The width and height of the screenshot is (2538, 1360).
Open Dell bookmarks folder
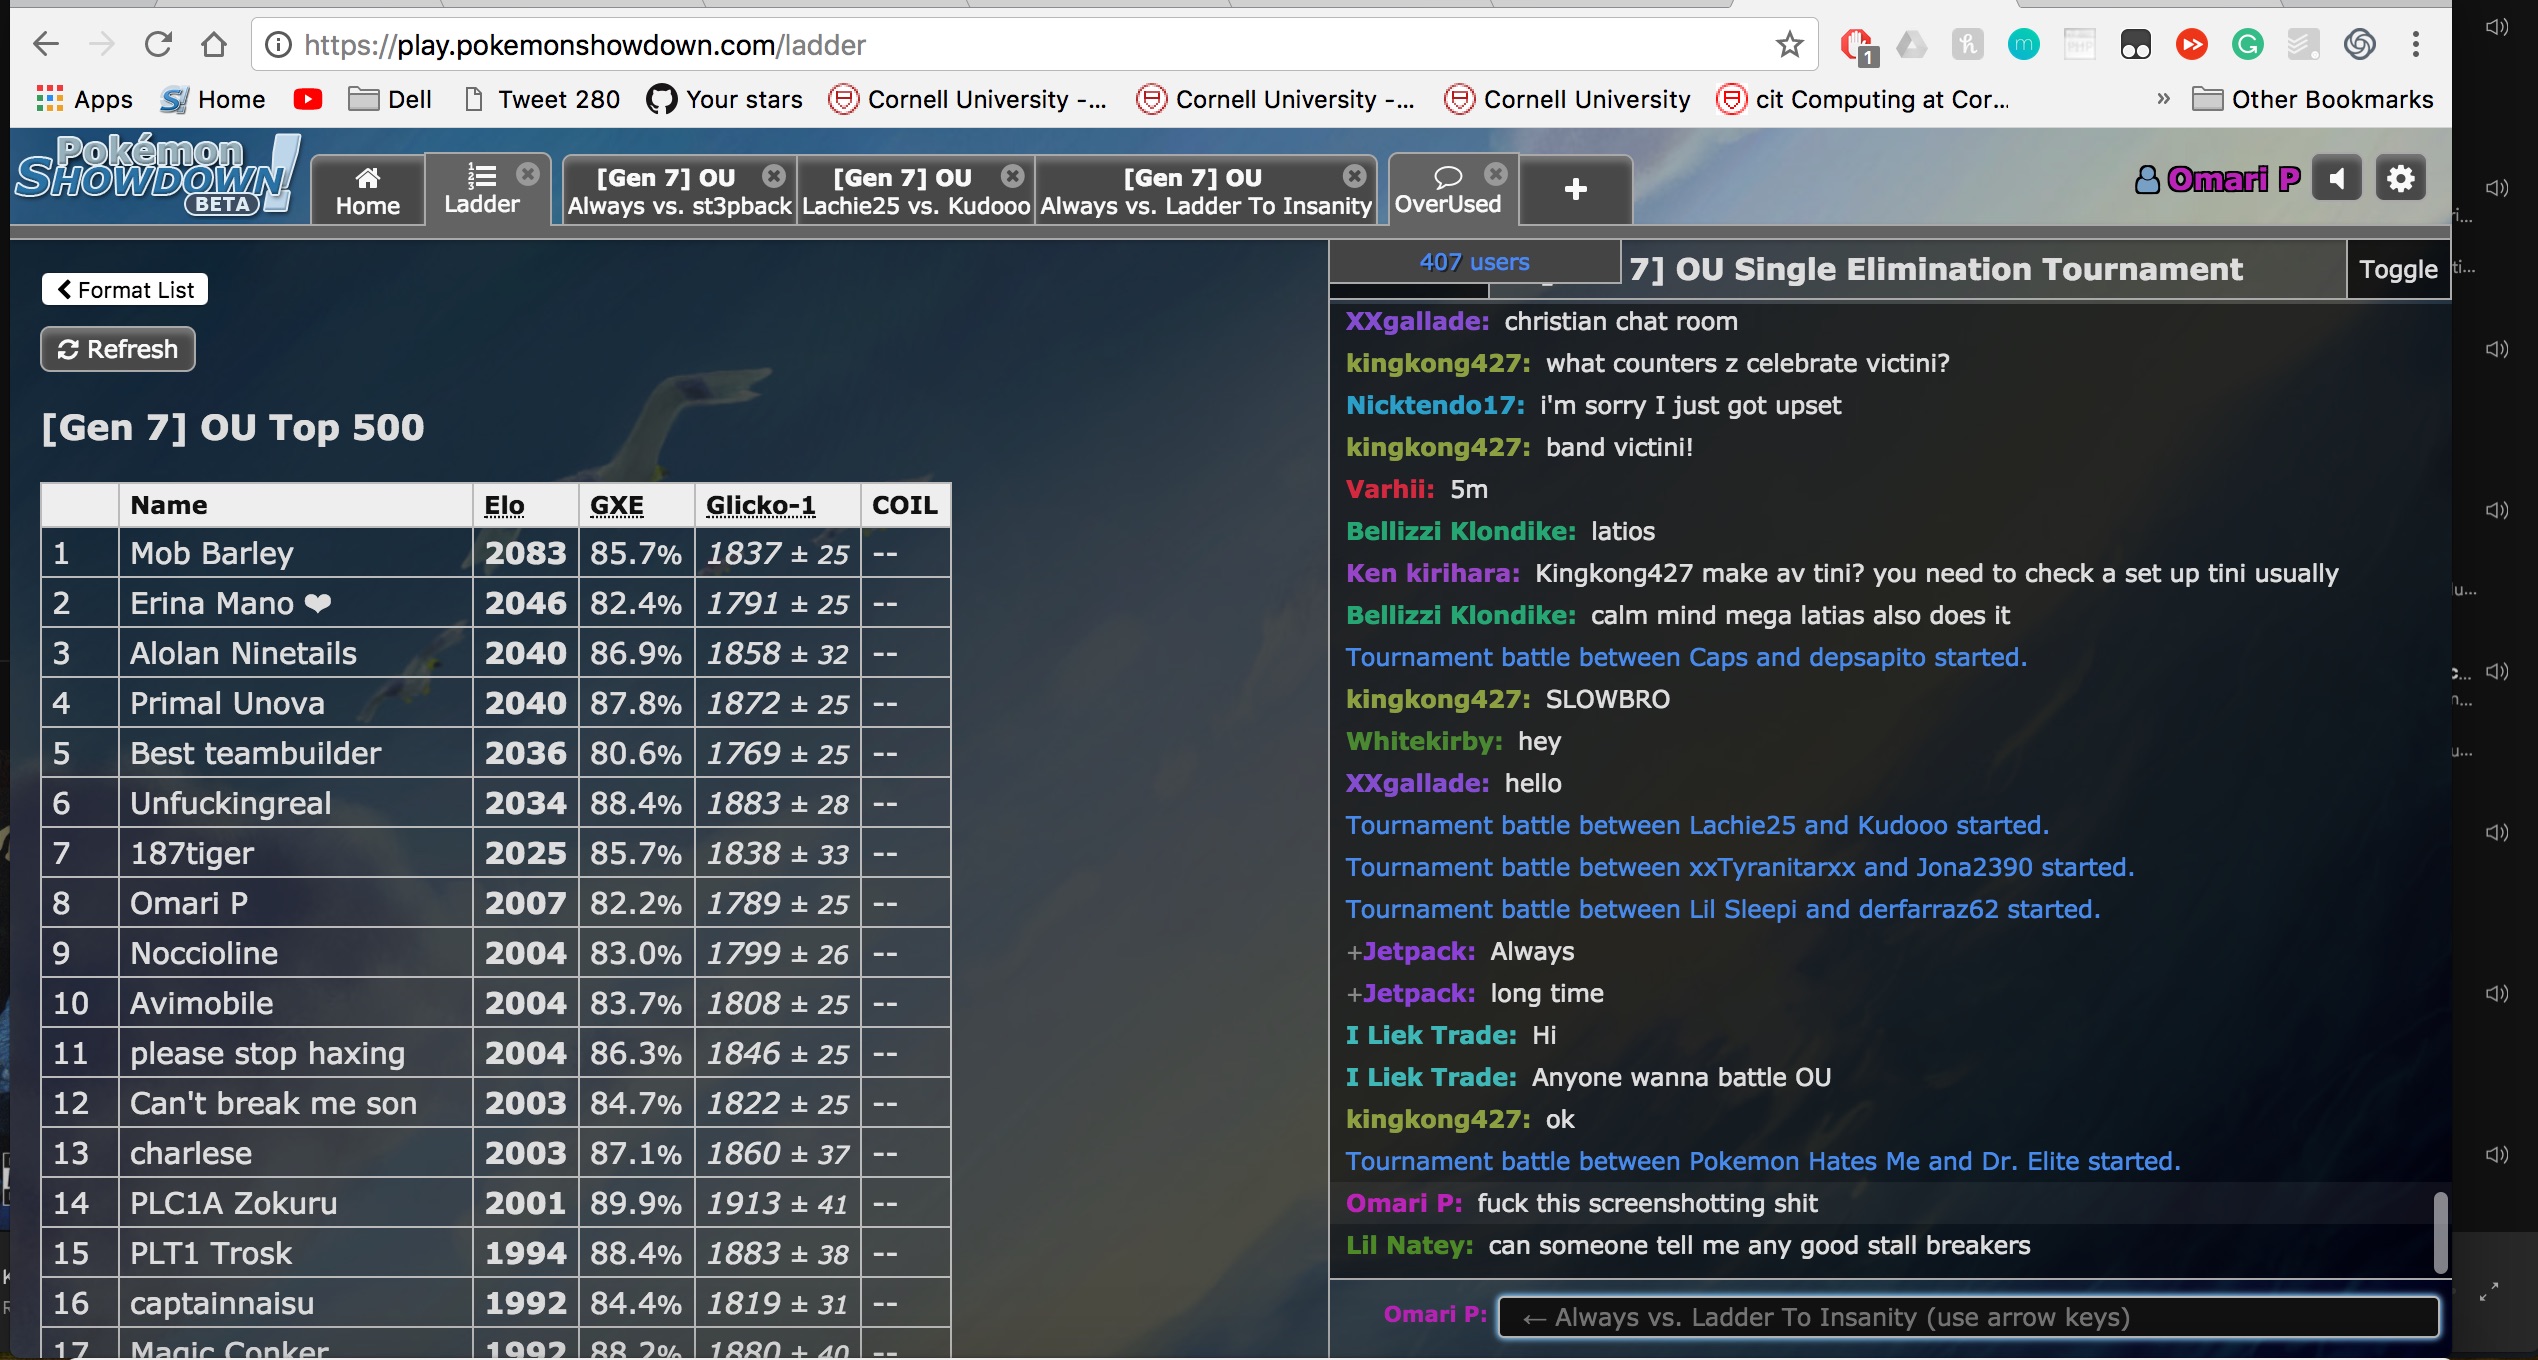click(390, 99)
